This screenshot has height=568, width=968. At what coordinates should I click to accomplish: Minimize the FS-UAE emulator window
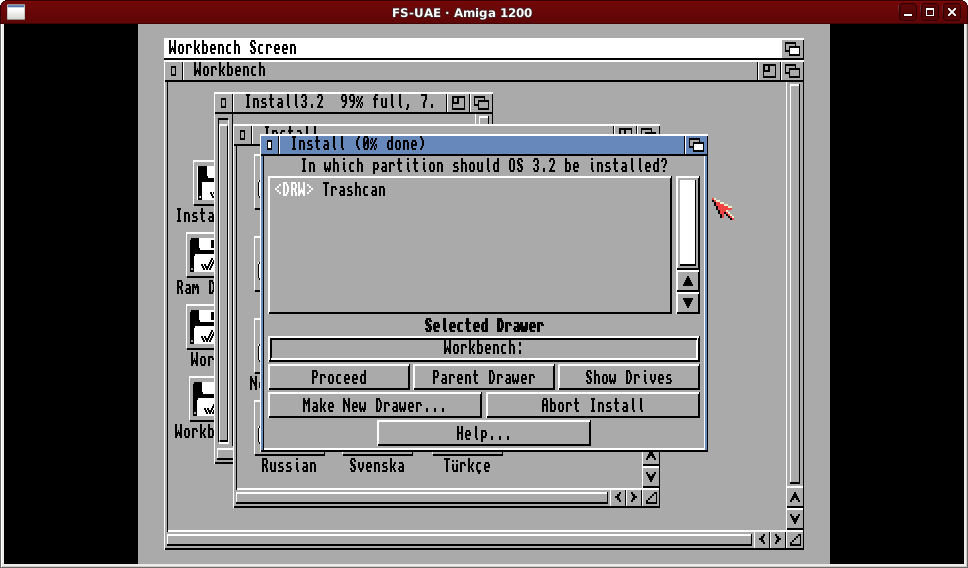(908, 12)
